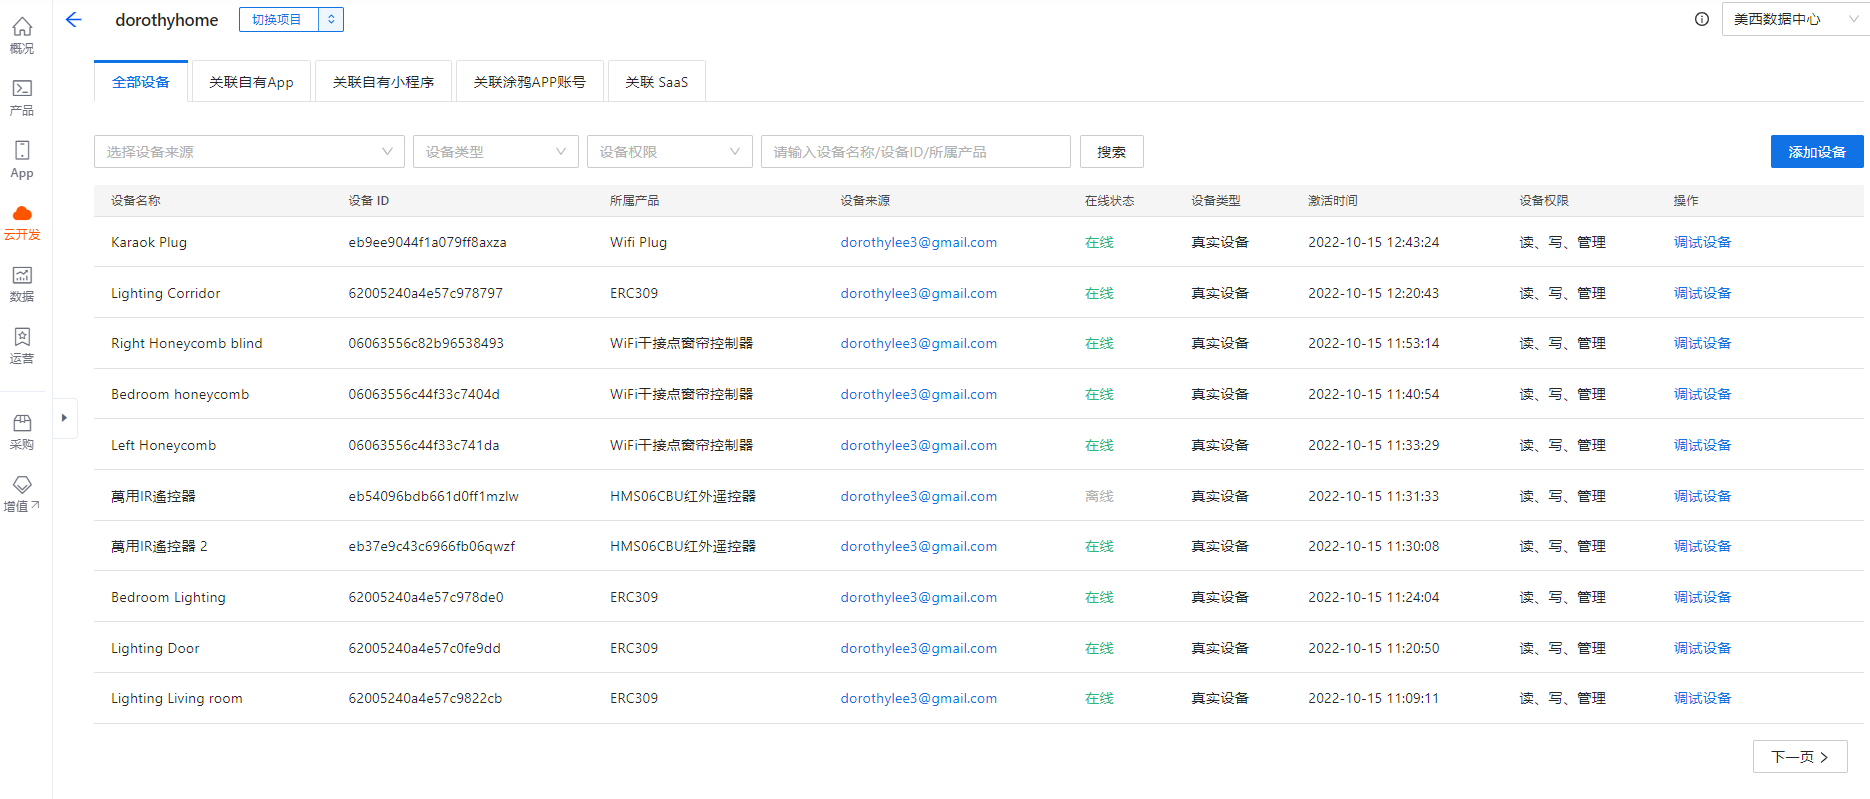Switch to the 关联 SaaS tab
Screen dimensions: 1870x799
(657, 82)
